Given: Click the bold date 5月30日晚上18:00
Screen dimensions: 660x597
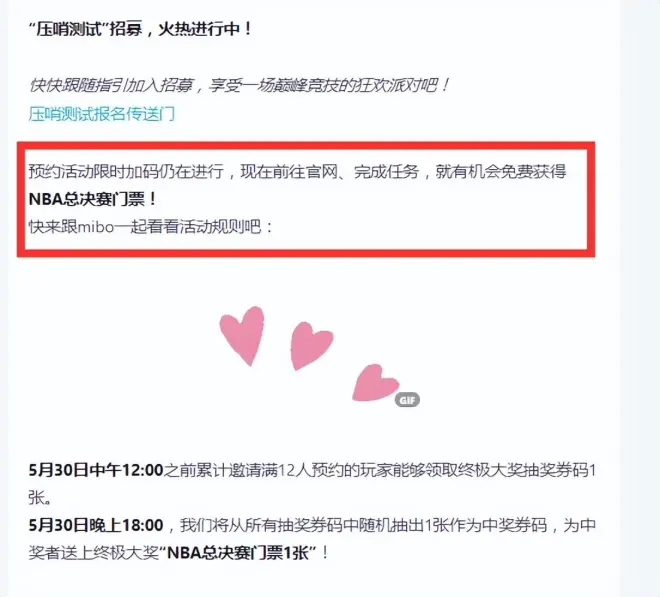Looking at the screenshot, I should (x=96, y=525).
